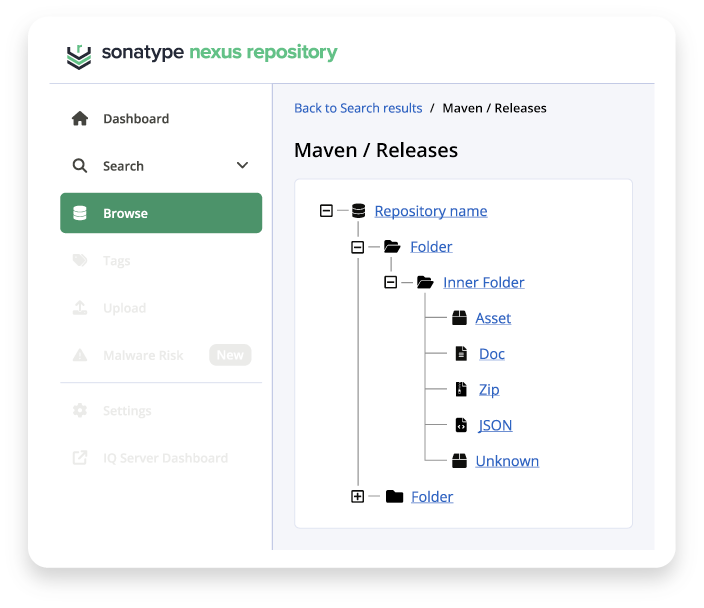Collapse the Inner Folder node
The image size is (704, 608).
click(x=391, y=283)
